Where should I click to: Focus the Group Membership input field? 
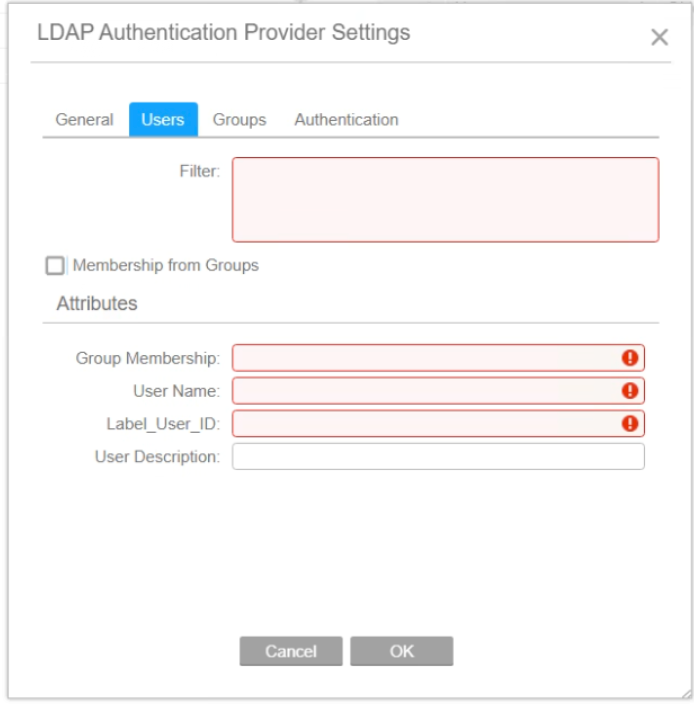tap(438, 358)
